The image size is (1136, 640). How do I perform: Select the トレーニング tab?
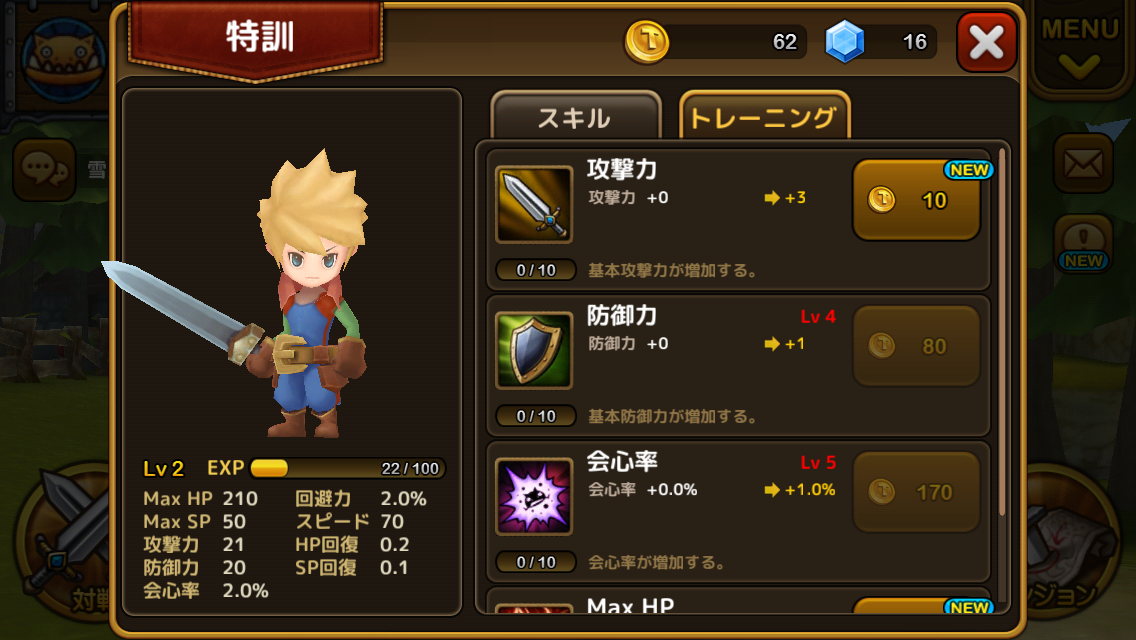[764, 117]
